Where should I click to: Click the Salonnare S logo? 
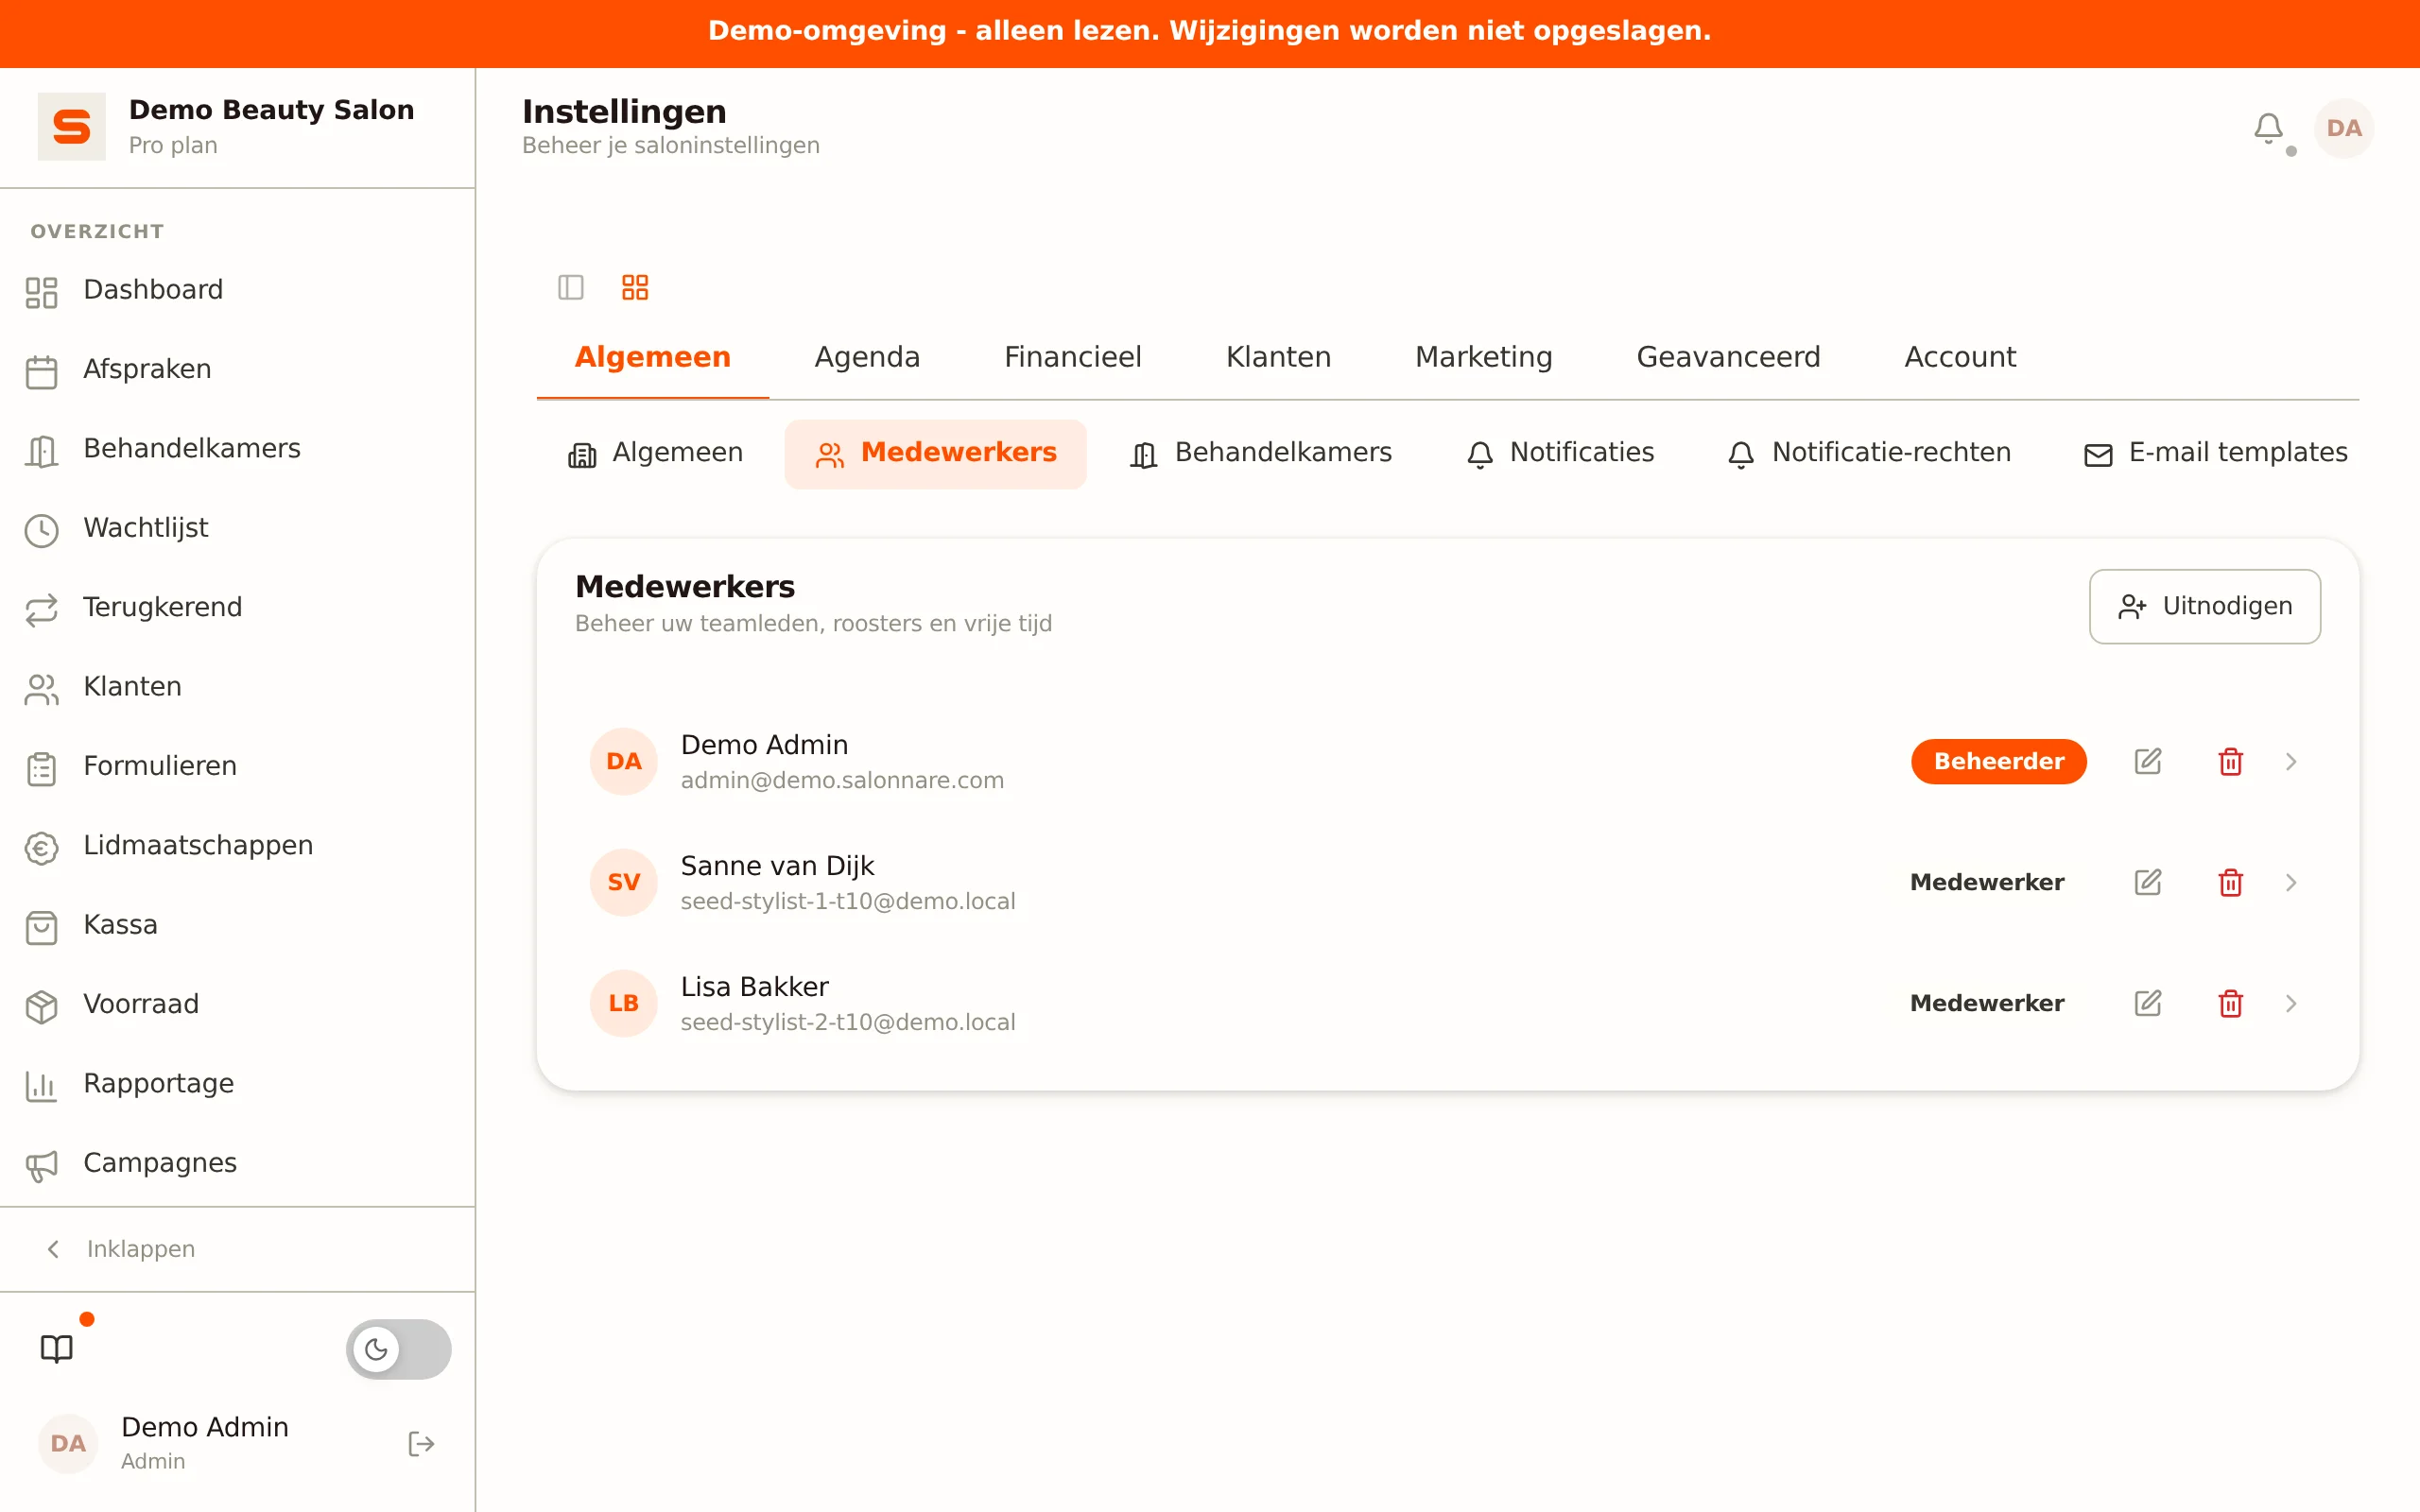click(72, 127)
